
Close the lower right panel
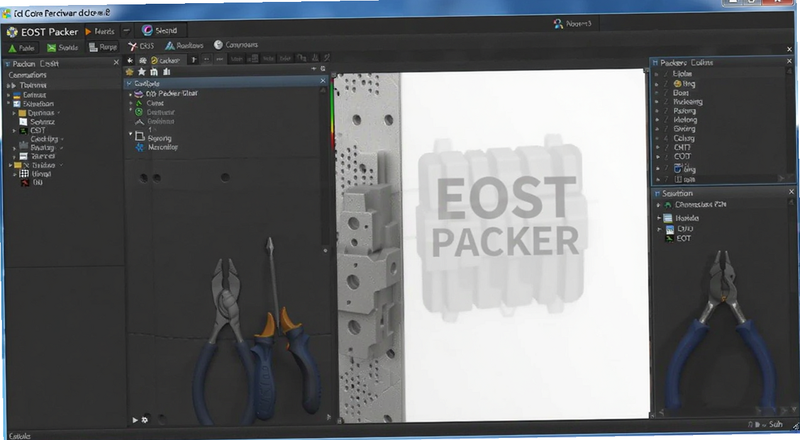click(791, 192)
